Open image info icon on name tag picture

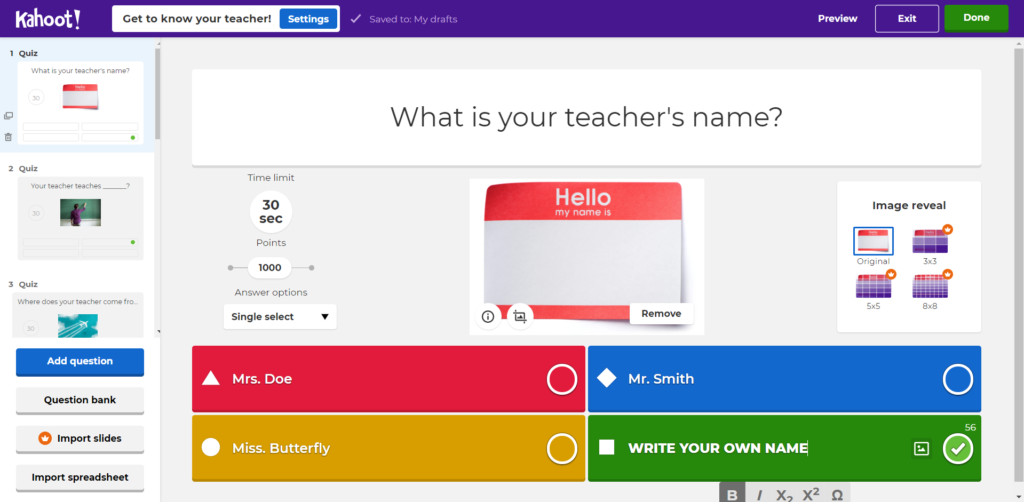[488, 316]
